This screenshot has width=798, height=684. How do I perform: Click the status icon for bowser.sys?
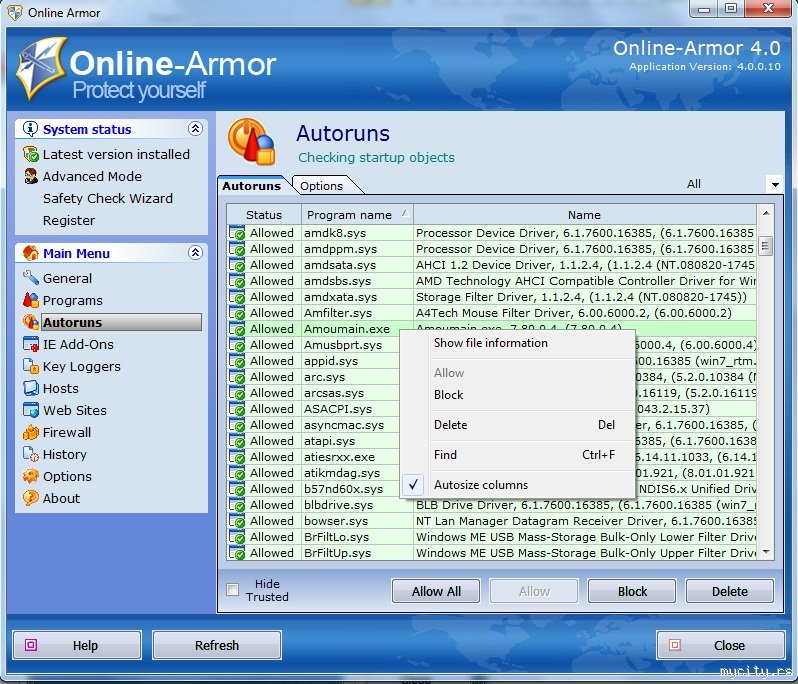[x=237, y=521]
